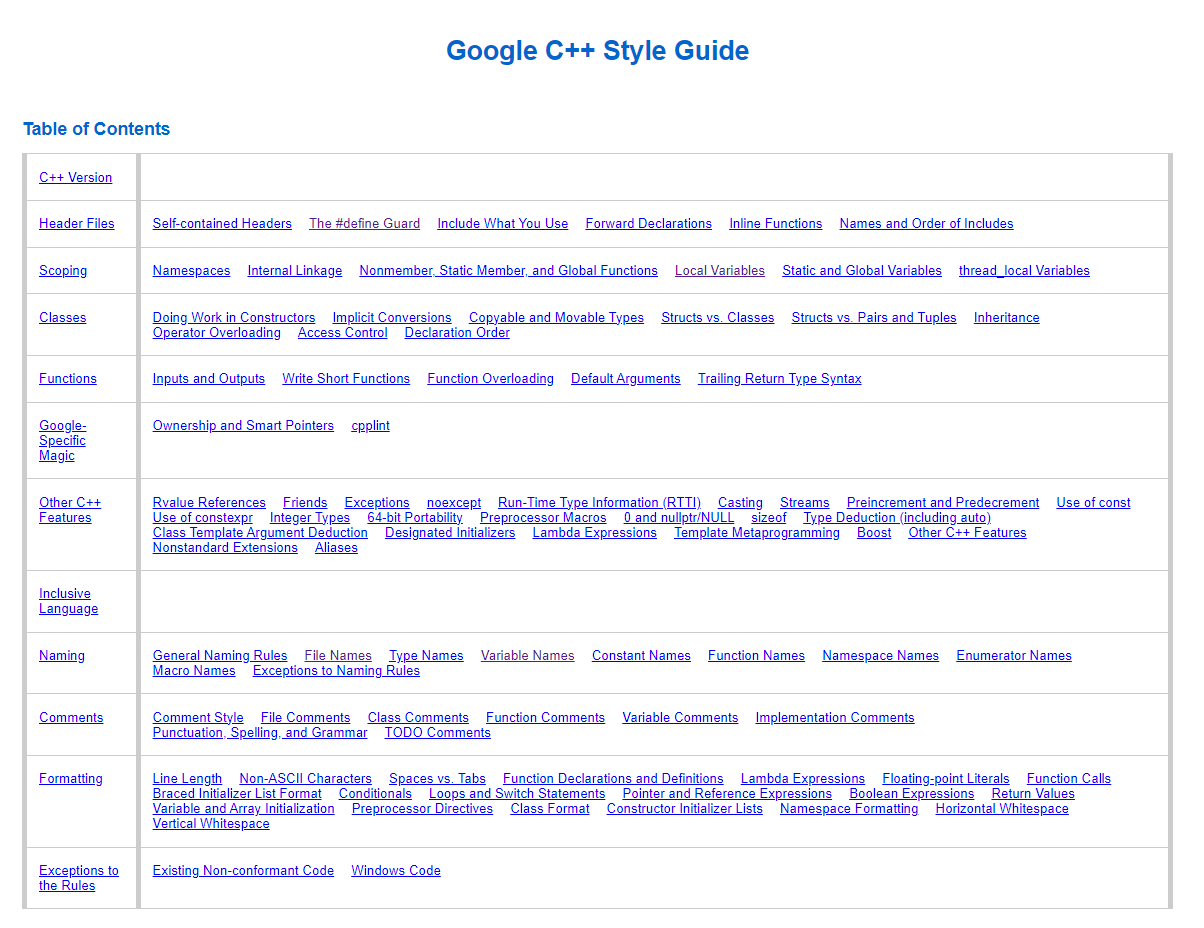Navigate to Operator Overloading section
Screen dimensions: 1204x928
[x=216, y=333]
